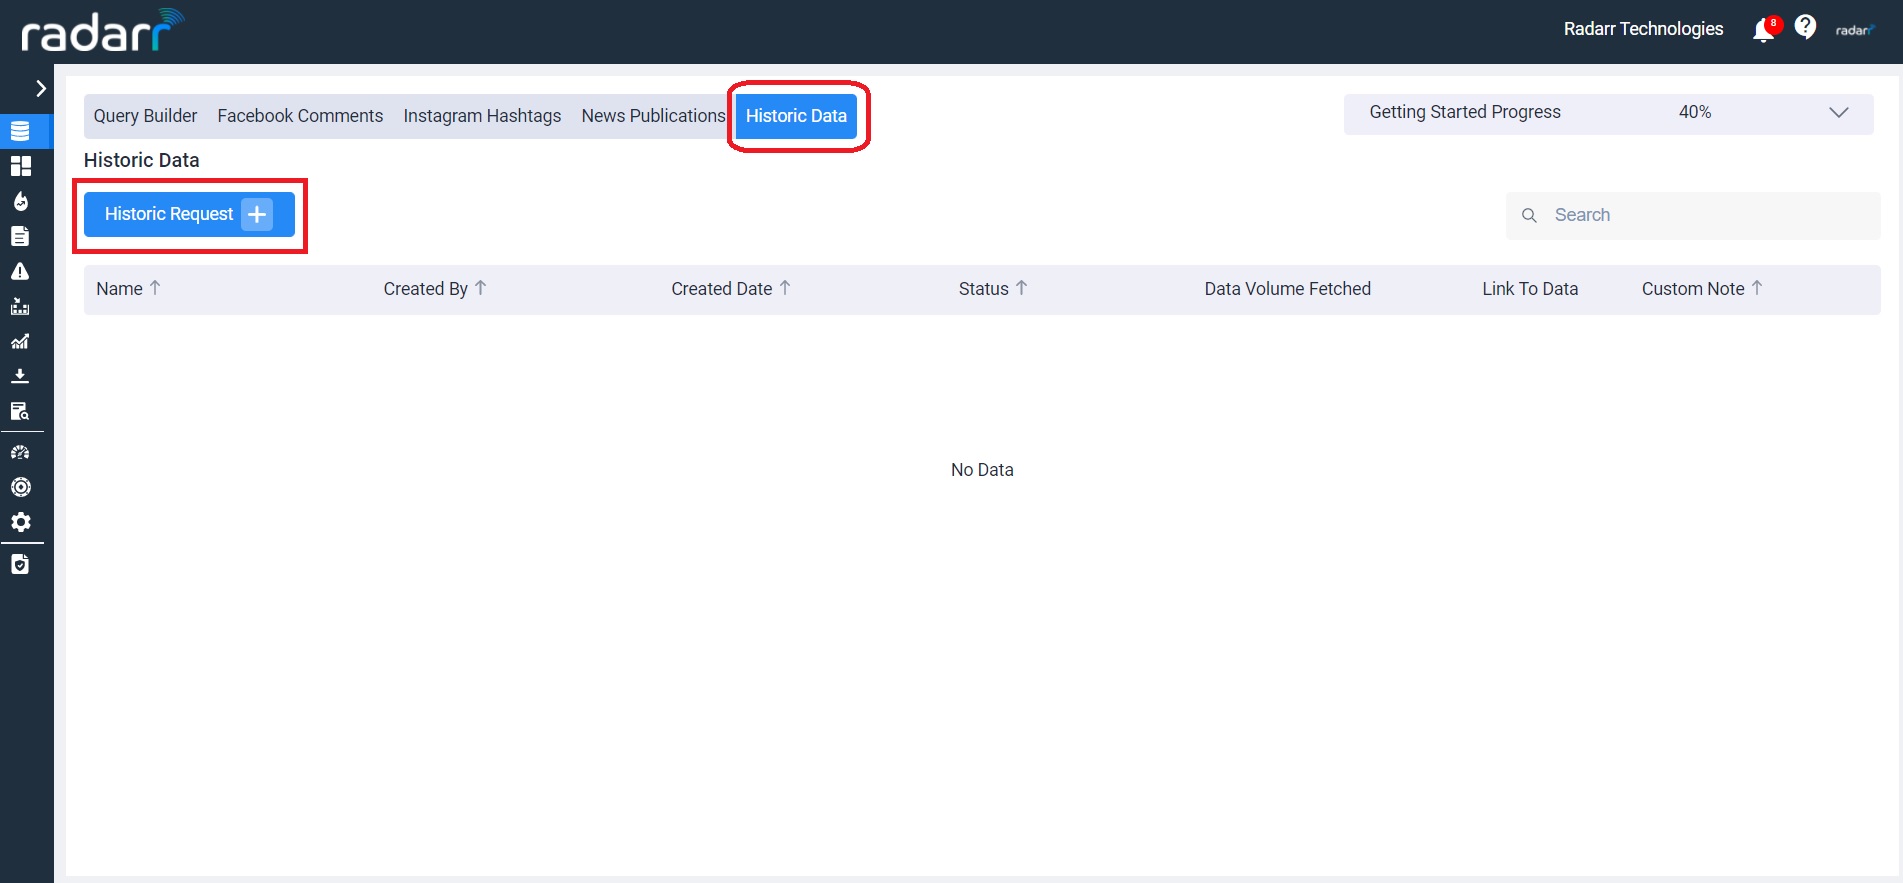Click the Historic Data page heading
1903x883 pixels.
[x=141, y=160]
